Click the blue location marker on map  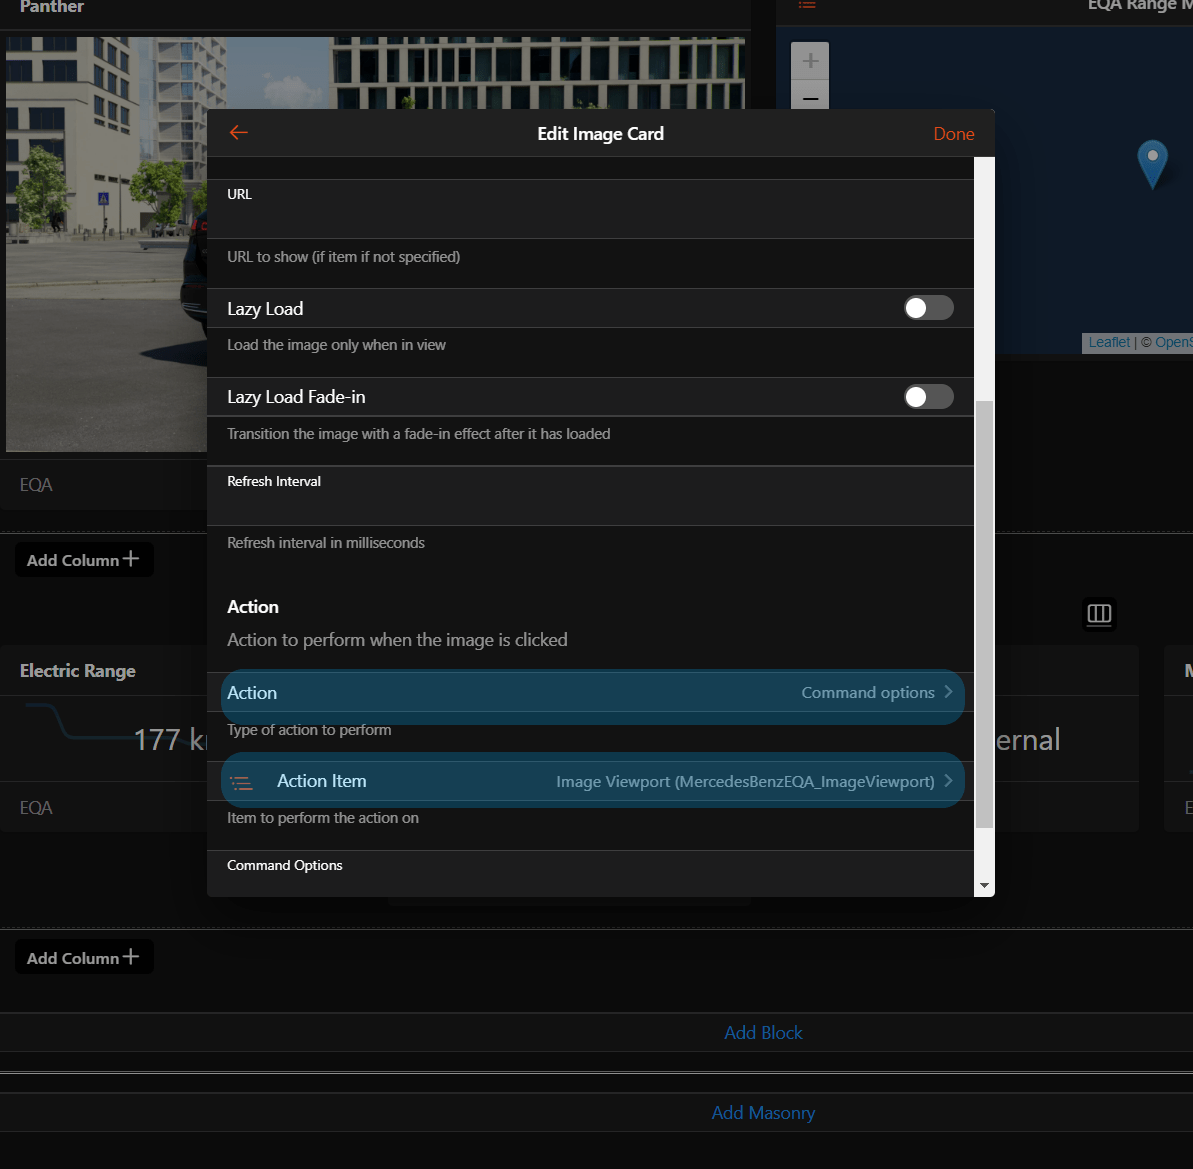1152,162
